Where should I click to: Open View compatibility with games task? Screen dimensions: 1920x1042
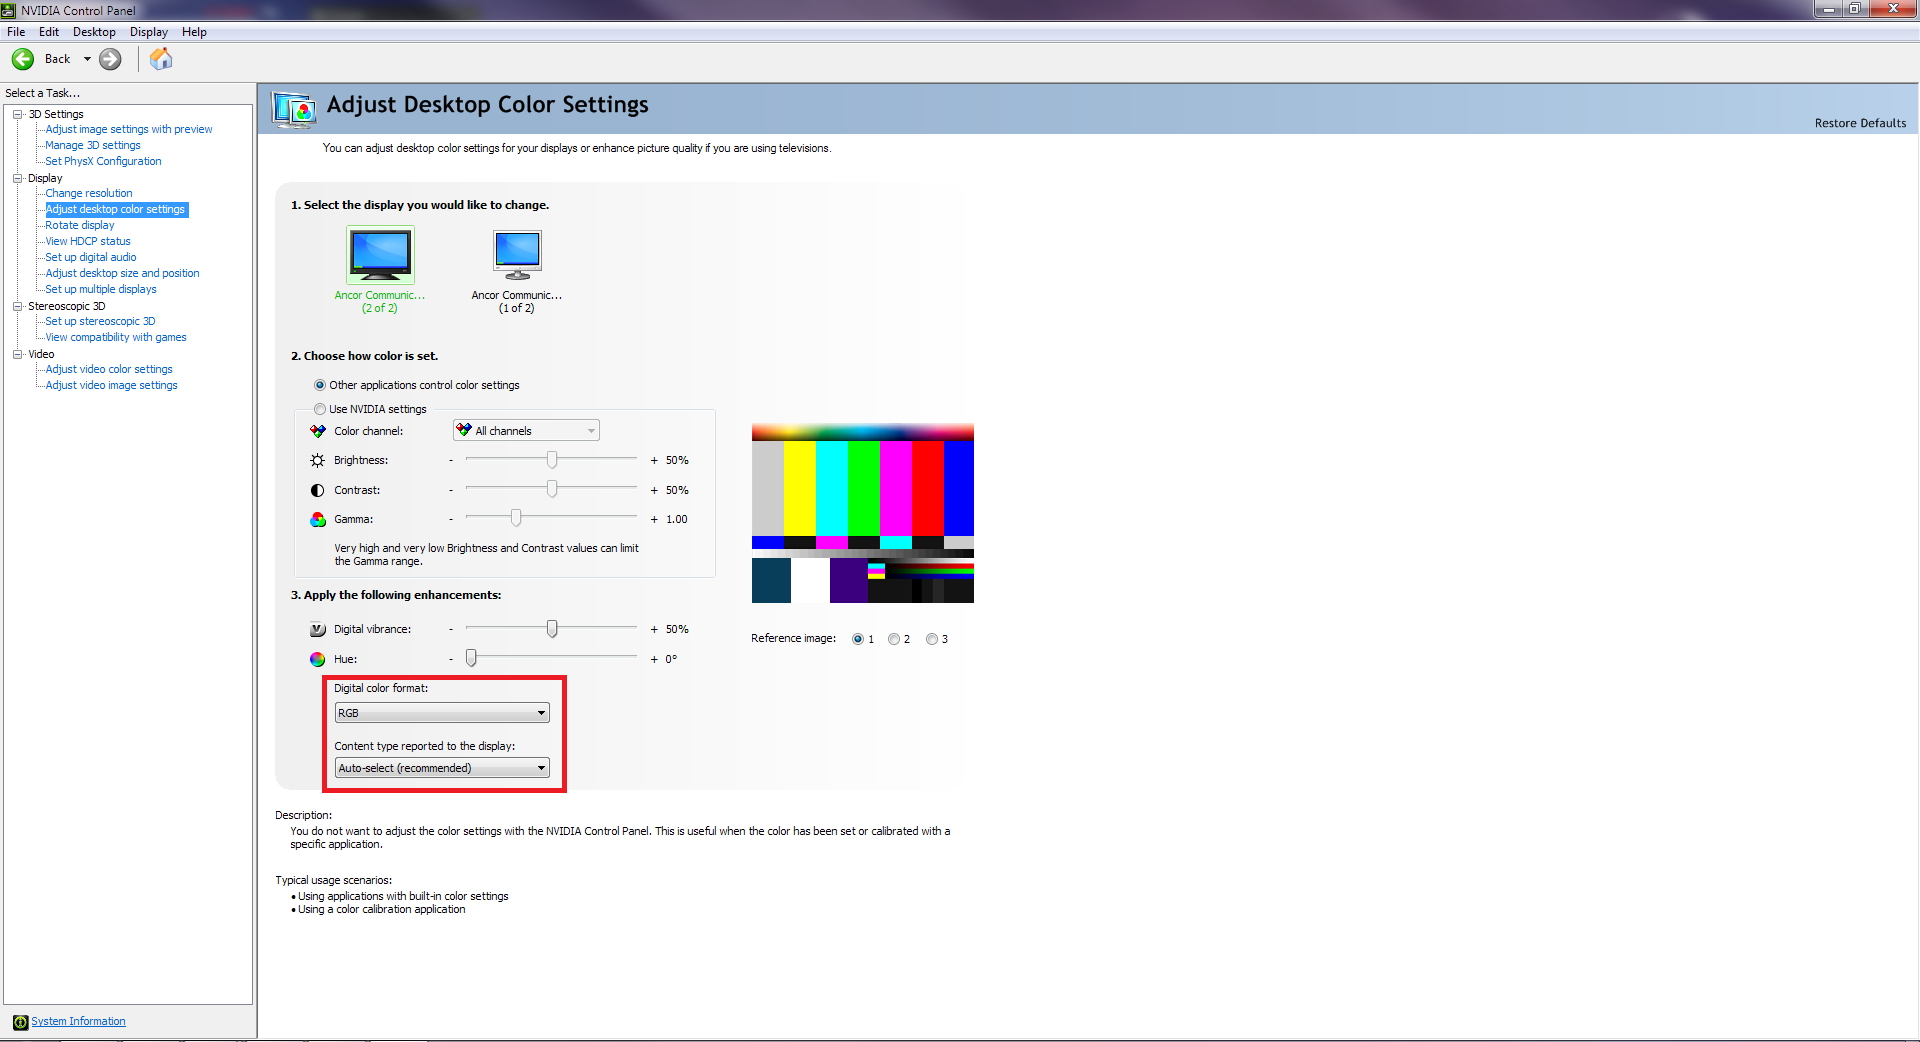point(116,337)
